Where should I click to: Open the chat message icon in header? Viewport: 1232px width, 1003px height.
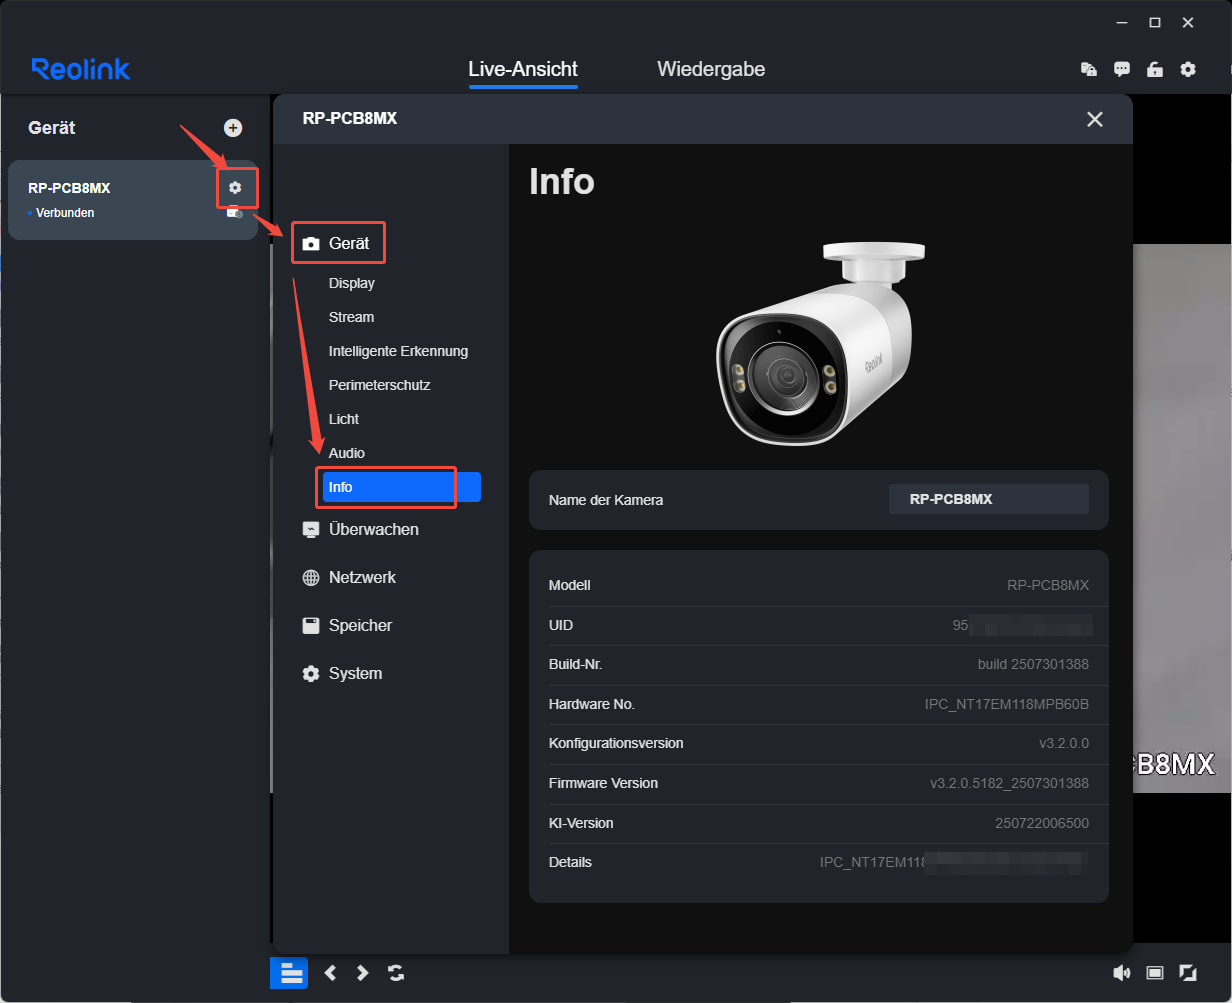[x=1122, y=69]
